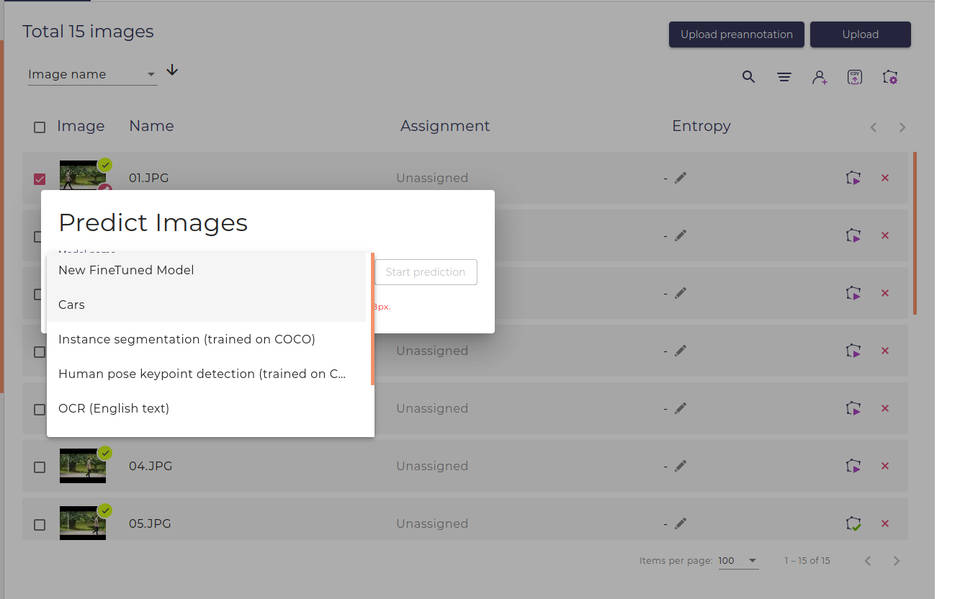Uncheck the 01.JPG row checkbox
Screen dimensions: 960x599
[x=38, y=178]
